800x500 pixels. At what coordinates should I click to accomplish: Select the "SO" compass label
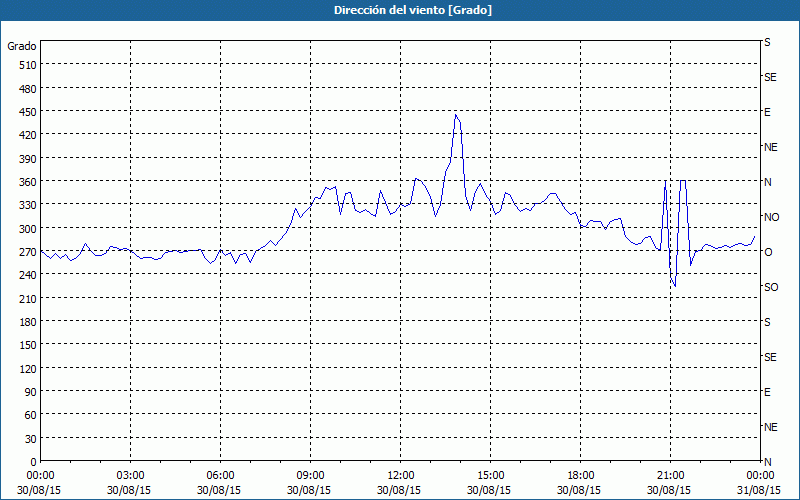[771, 287]
